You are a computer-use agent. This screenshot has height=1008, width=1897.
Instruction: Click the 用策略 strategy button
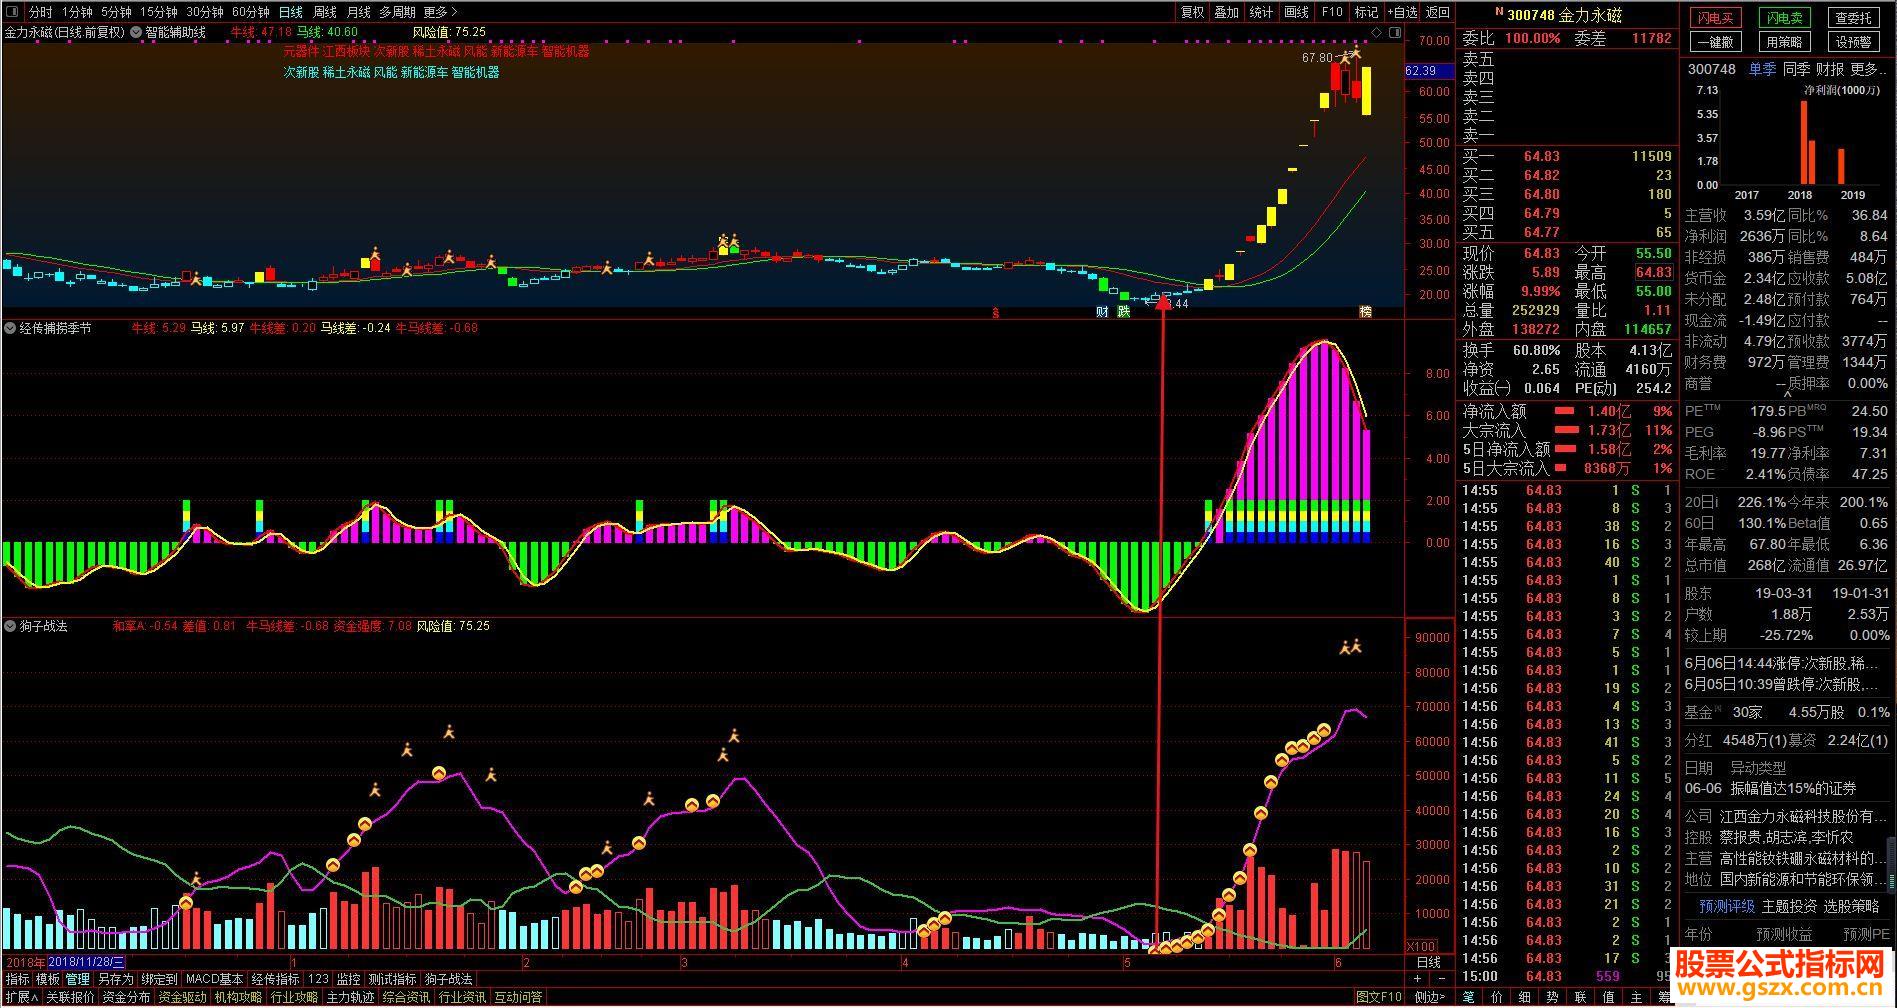1784,42
